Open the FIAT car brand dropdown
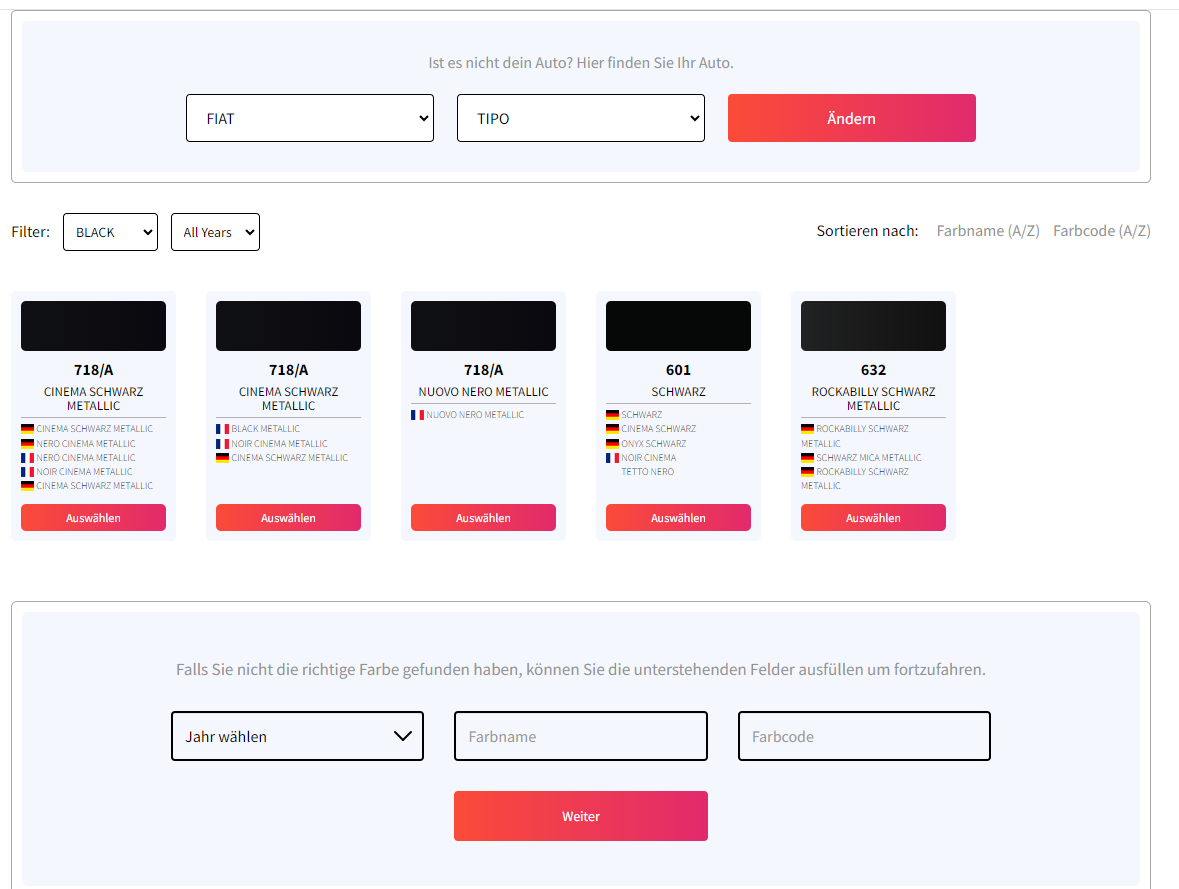Screen dimensions: 1179x889 (310, 118)
